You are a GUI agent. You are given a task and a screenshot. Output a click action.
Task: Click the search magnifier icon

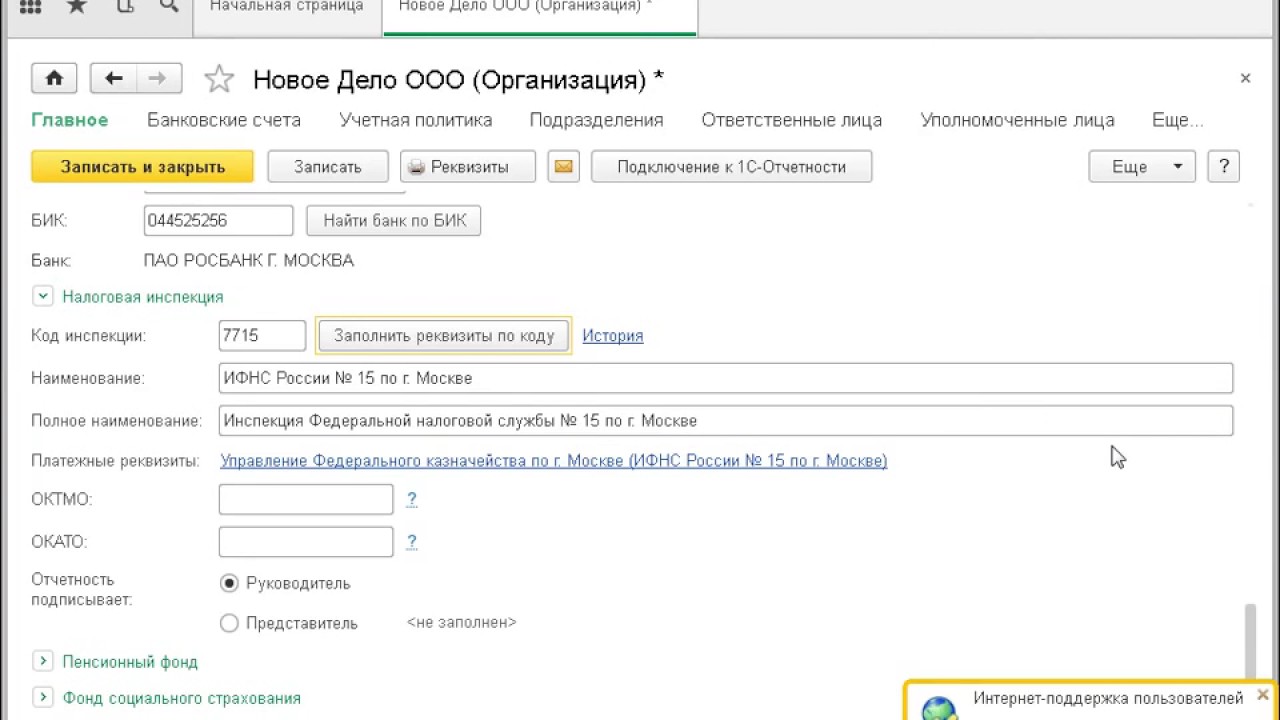(x=167, y=7)
